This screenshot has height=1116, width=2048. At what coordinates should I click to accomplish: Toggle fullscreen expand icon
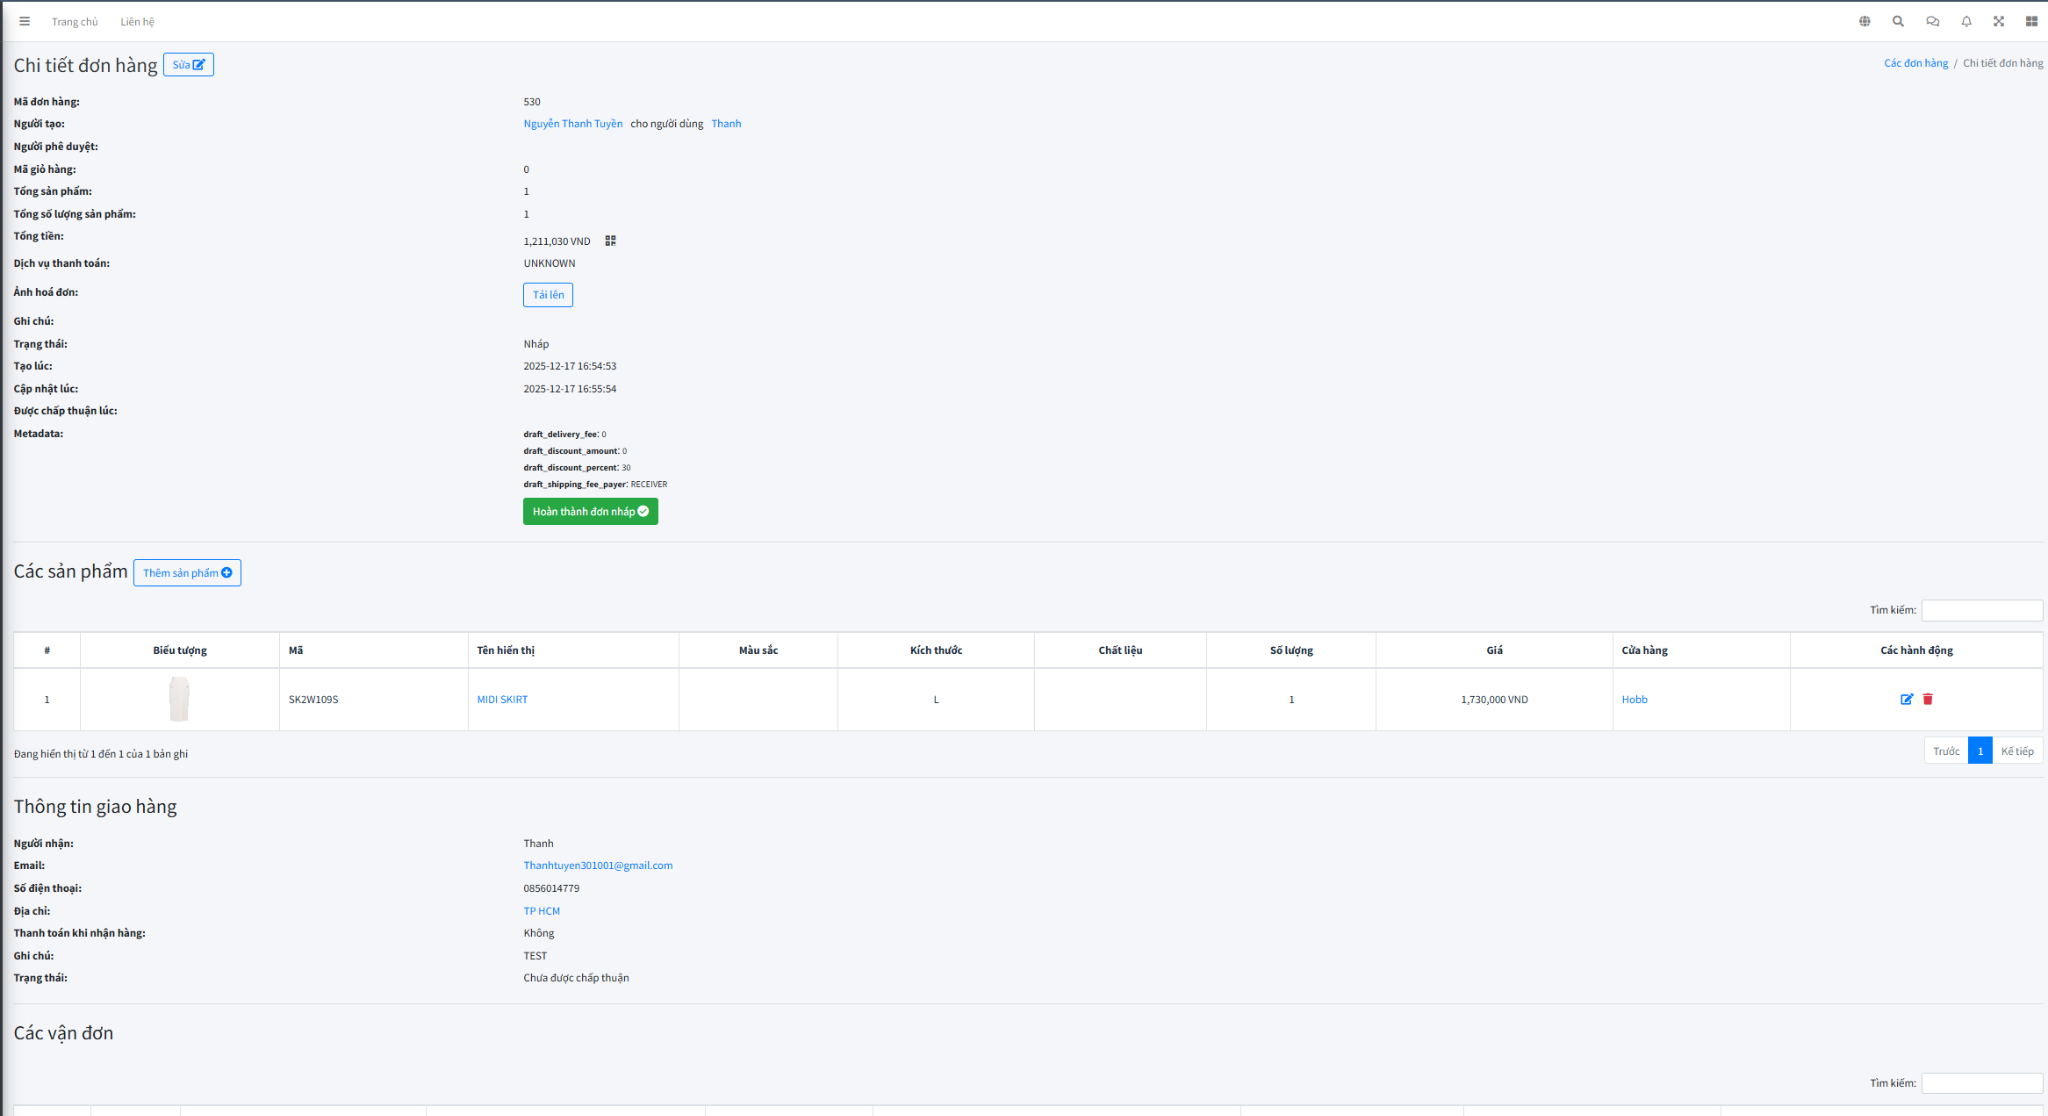pyautogui.click(x=1999, y=21)
